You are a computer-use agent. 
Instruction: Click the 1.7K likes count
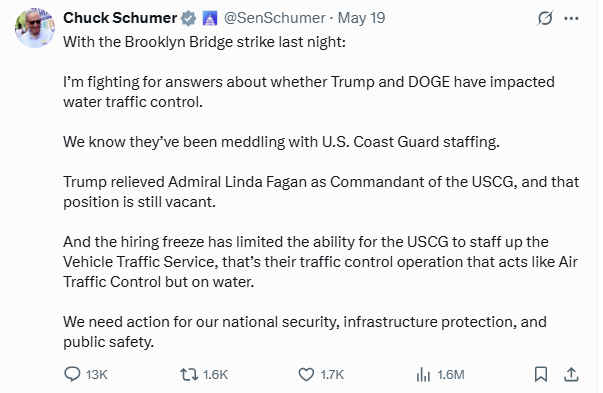click(x=332, y=374)
